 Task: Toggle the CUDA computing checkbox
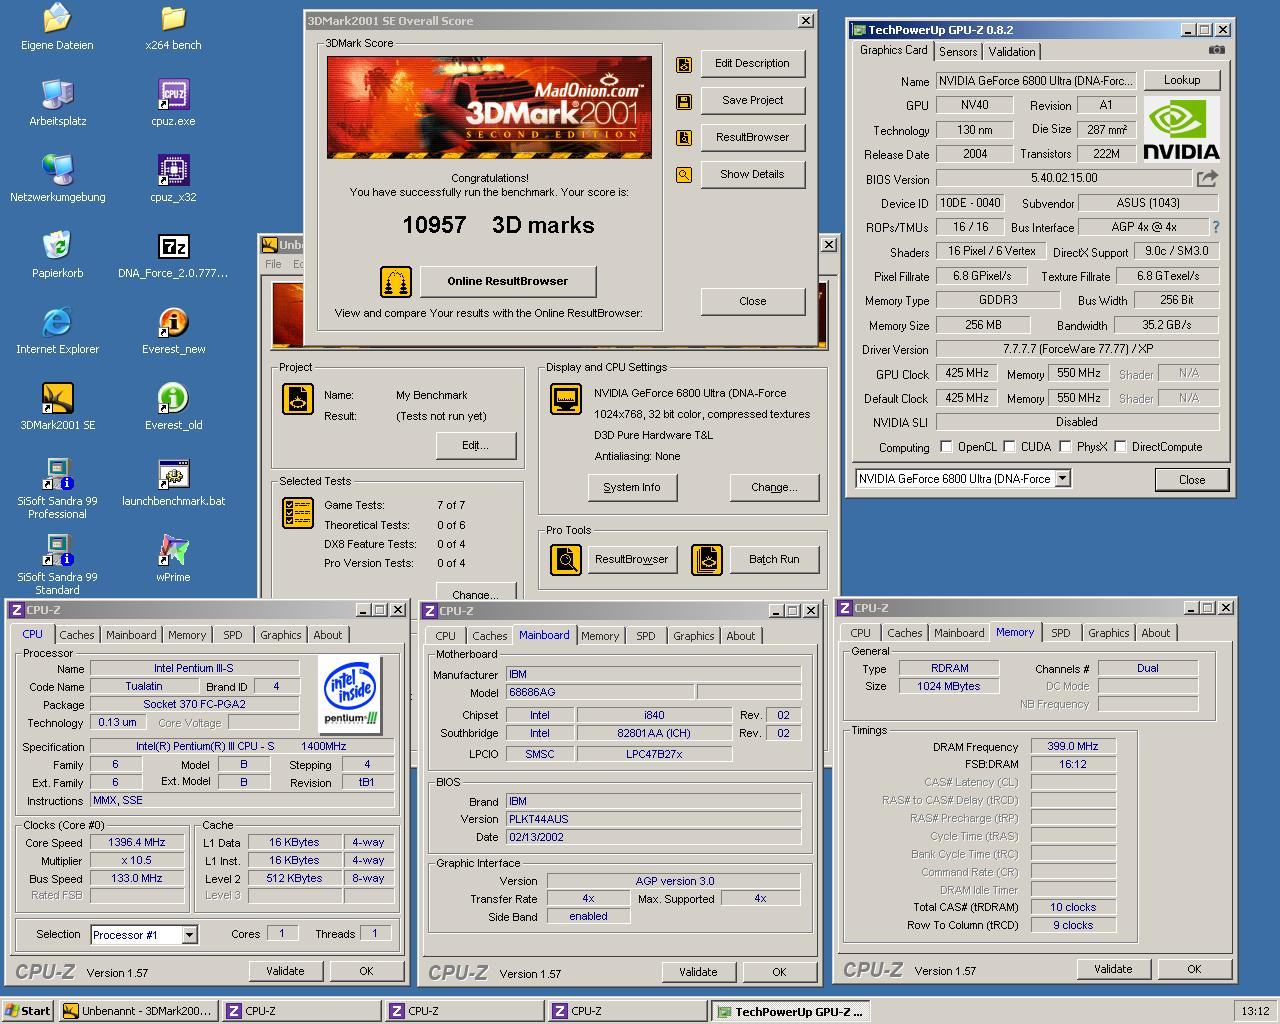coord(1009,447)
